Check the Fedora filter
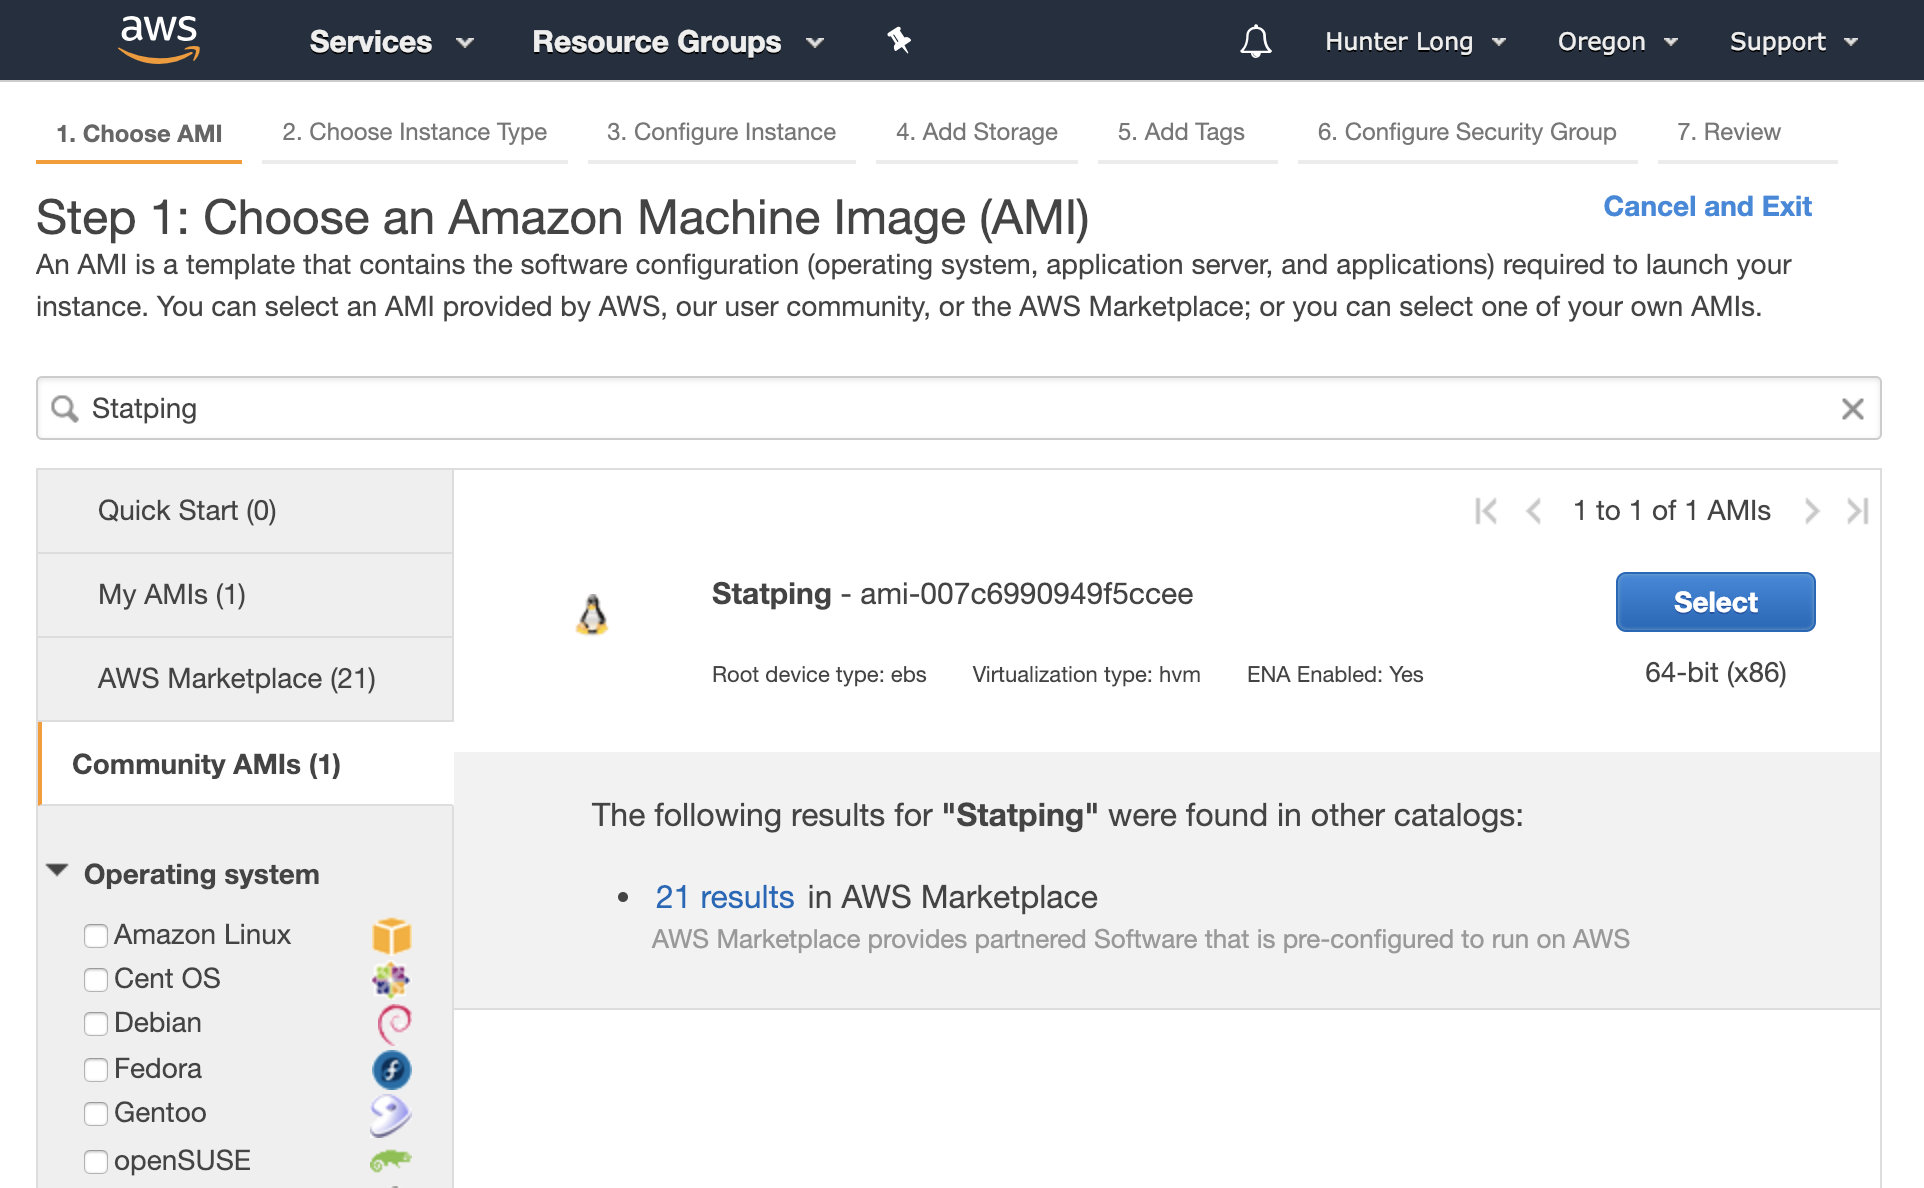 coord(96,1070)
